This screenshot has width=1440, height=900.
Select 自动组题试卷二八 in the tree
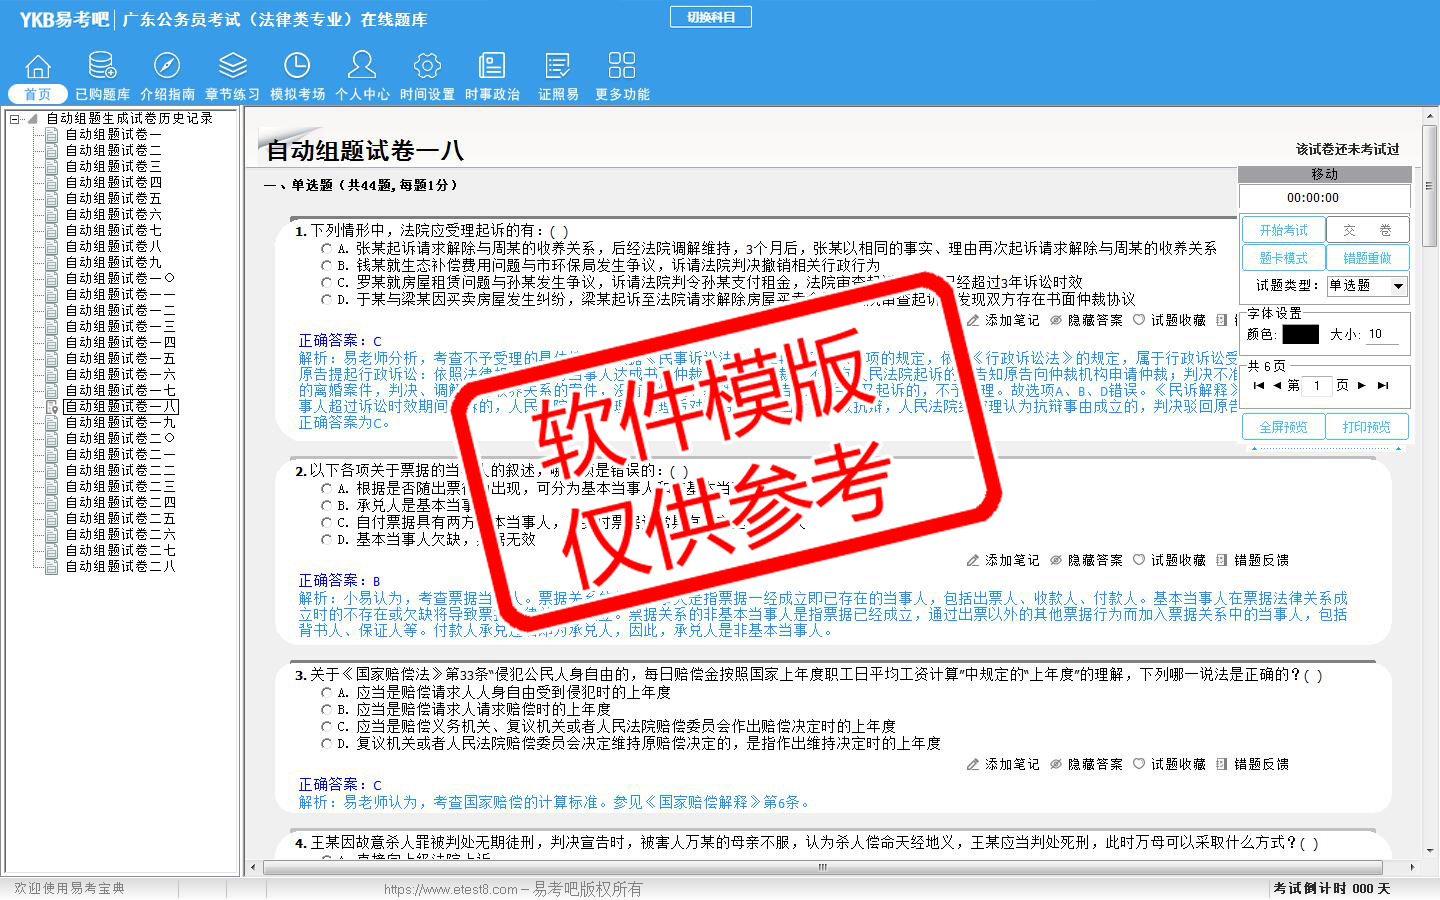point(120,567)
